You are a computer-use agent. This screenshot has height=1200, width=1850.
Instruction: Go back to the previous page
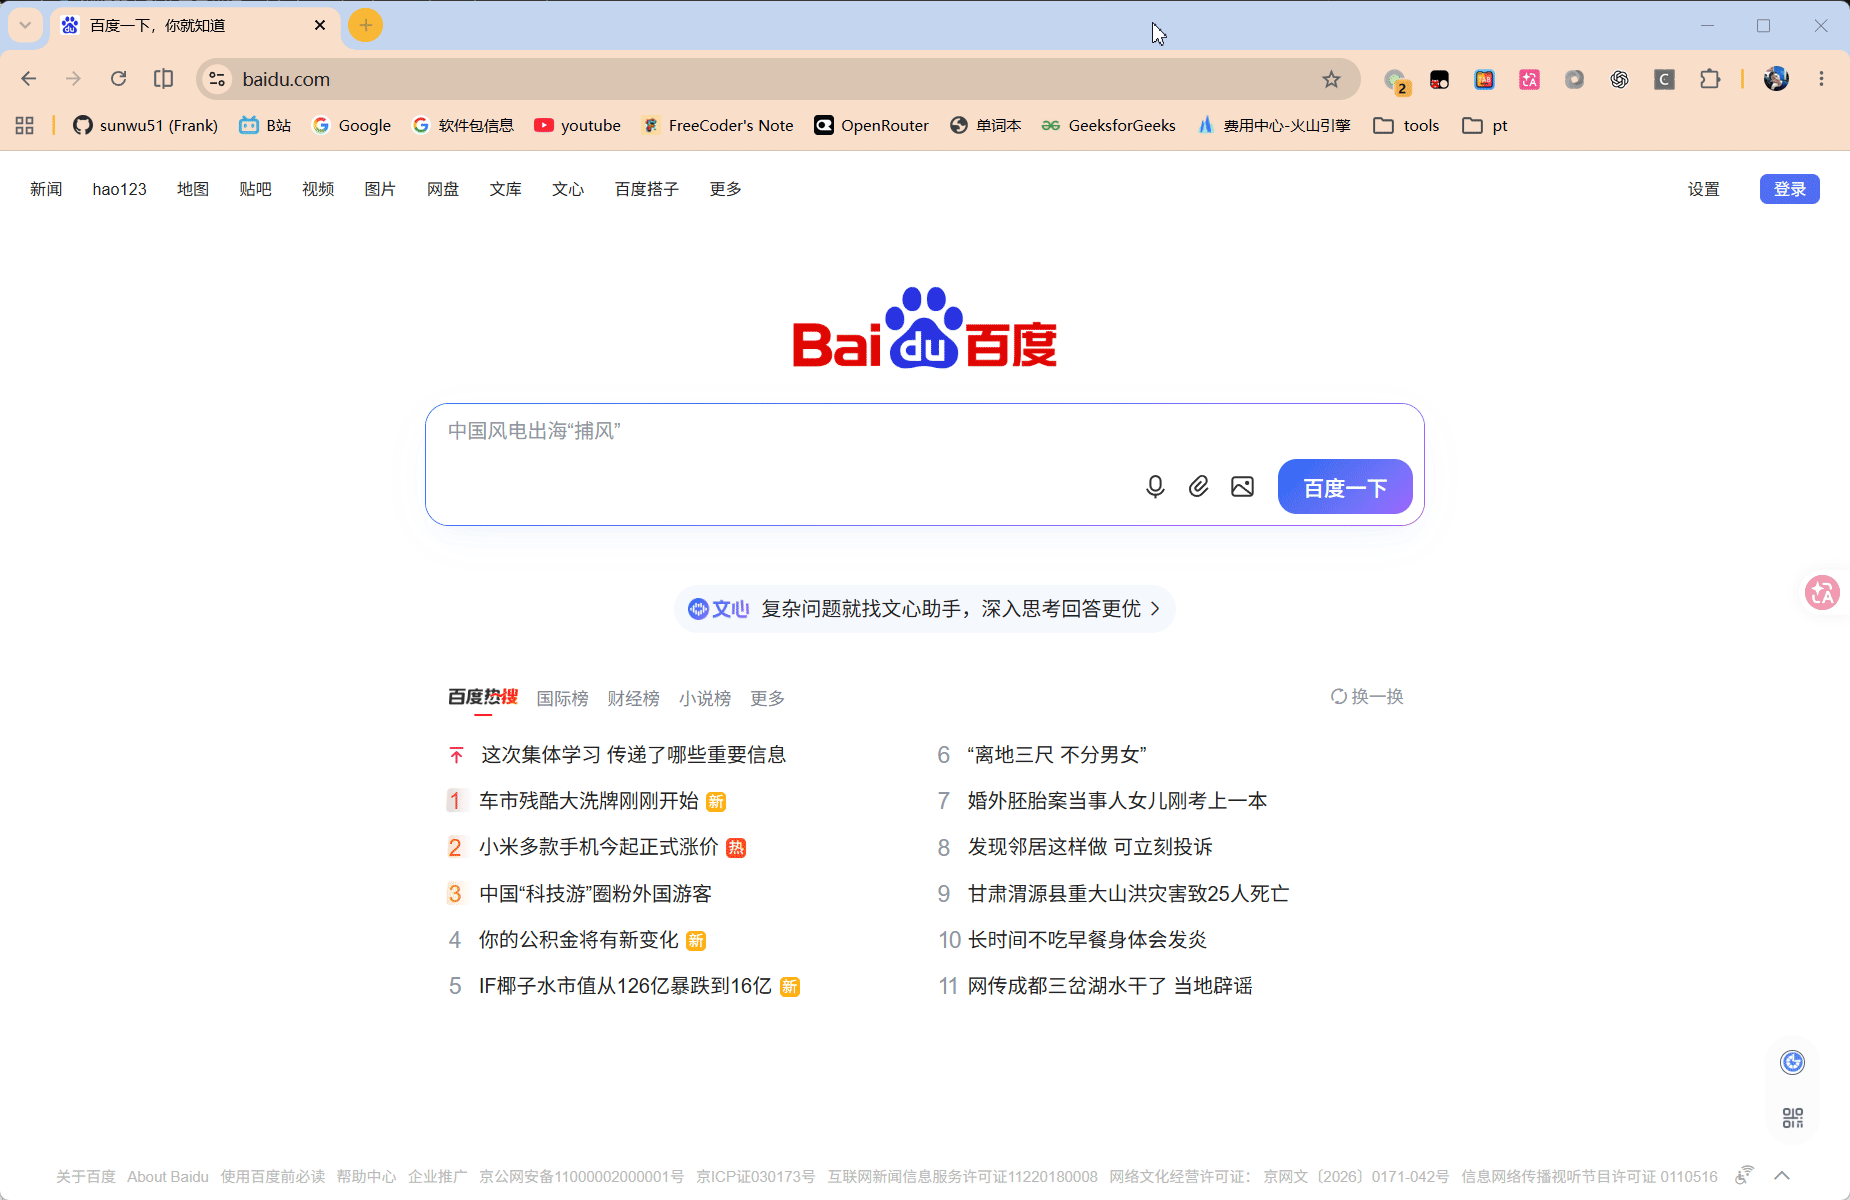tap(29, 79)
